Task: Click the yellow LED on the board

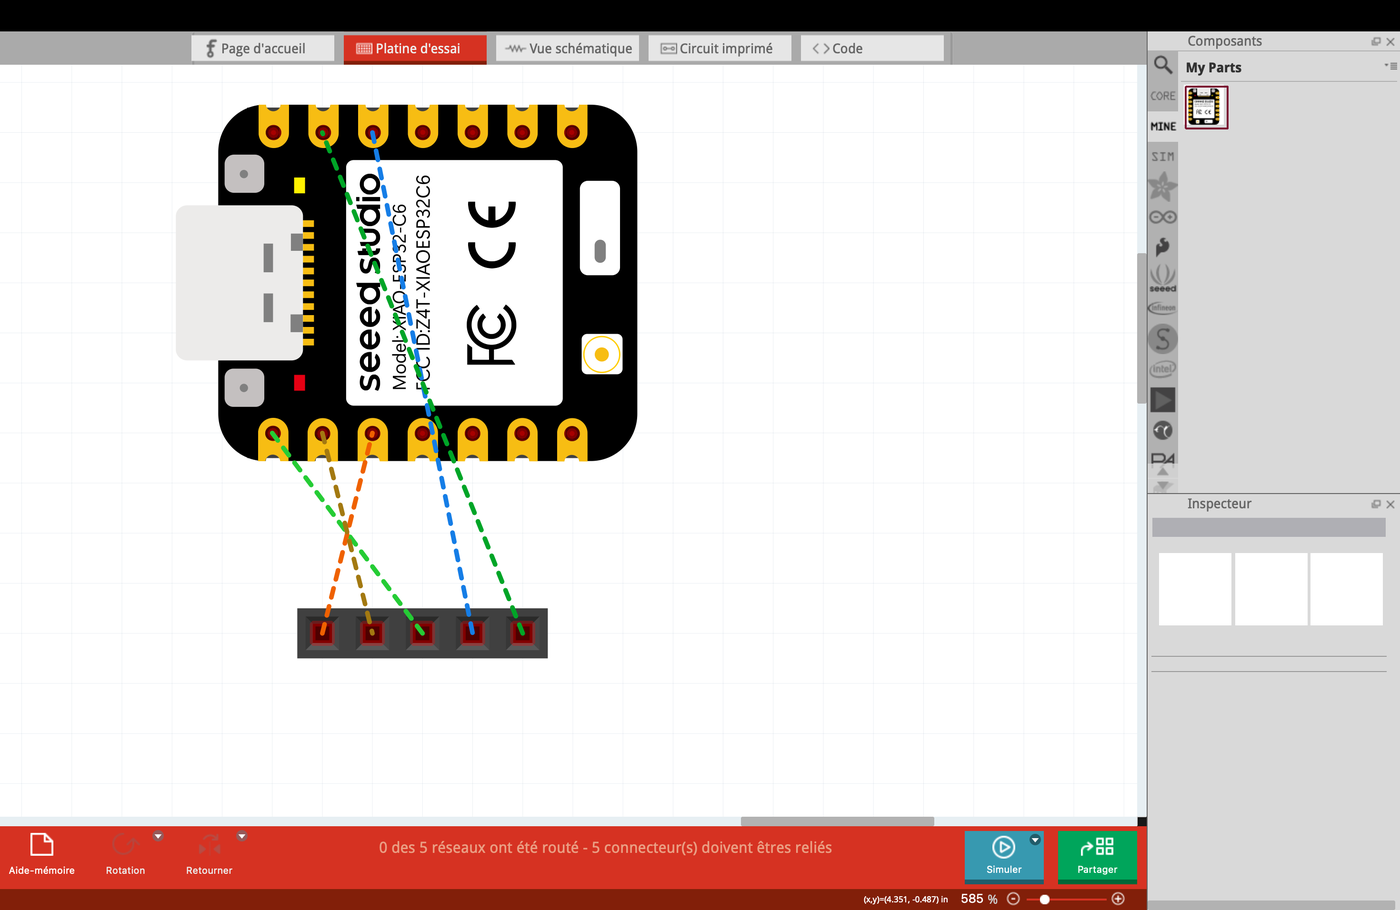Action: click(x=299, y=185)
